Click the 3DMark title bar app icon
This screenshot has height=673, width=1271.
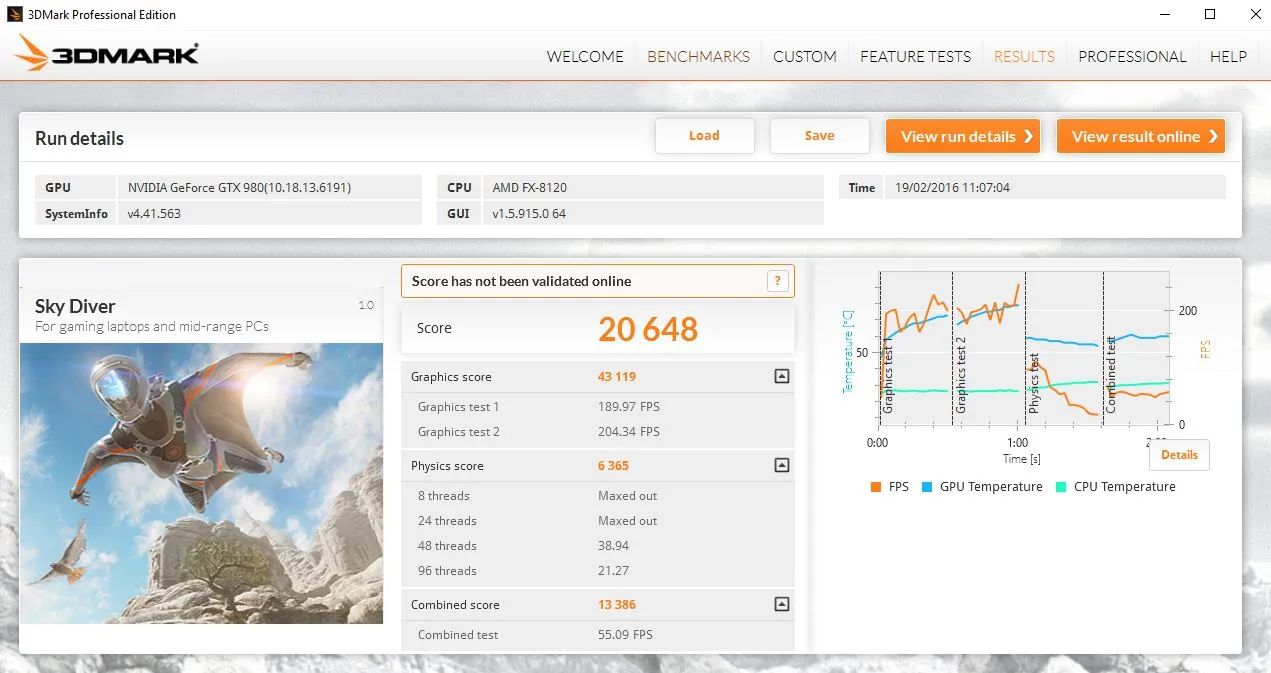pos(12,14)
